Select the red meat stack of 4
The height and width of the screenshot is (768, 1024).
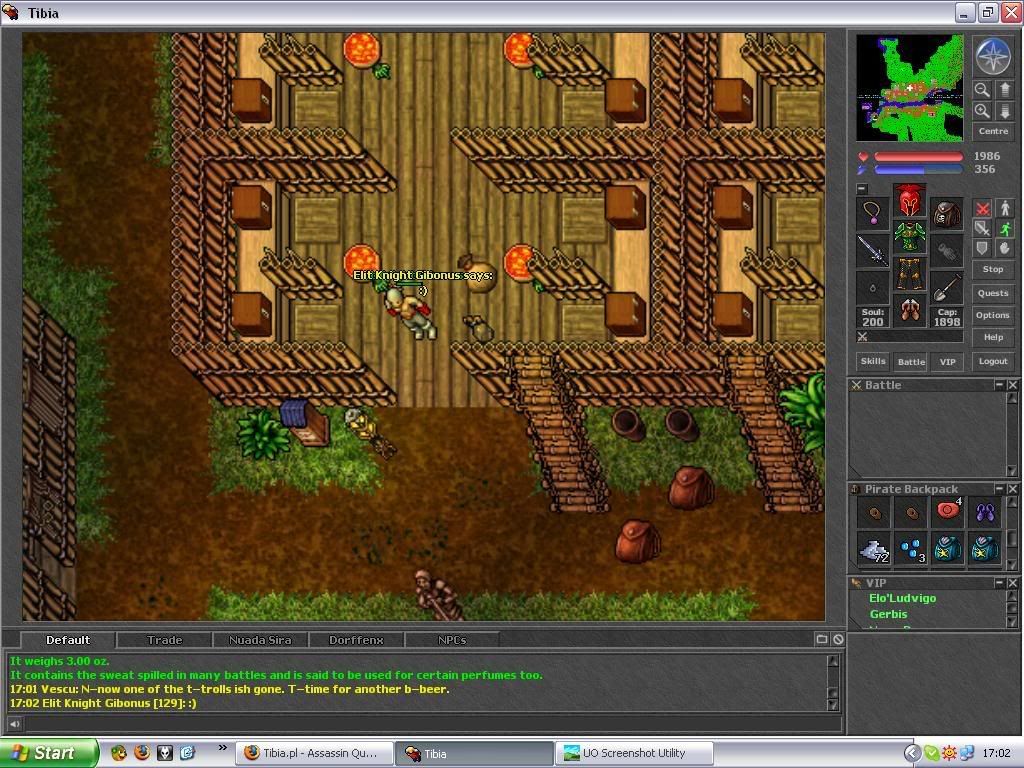click(x=948, y=513)
